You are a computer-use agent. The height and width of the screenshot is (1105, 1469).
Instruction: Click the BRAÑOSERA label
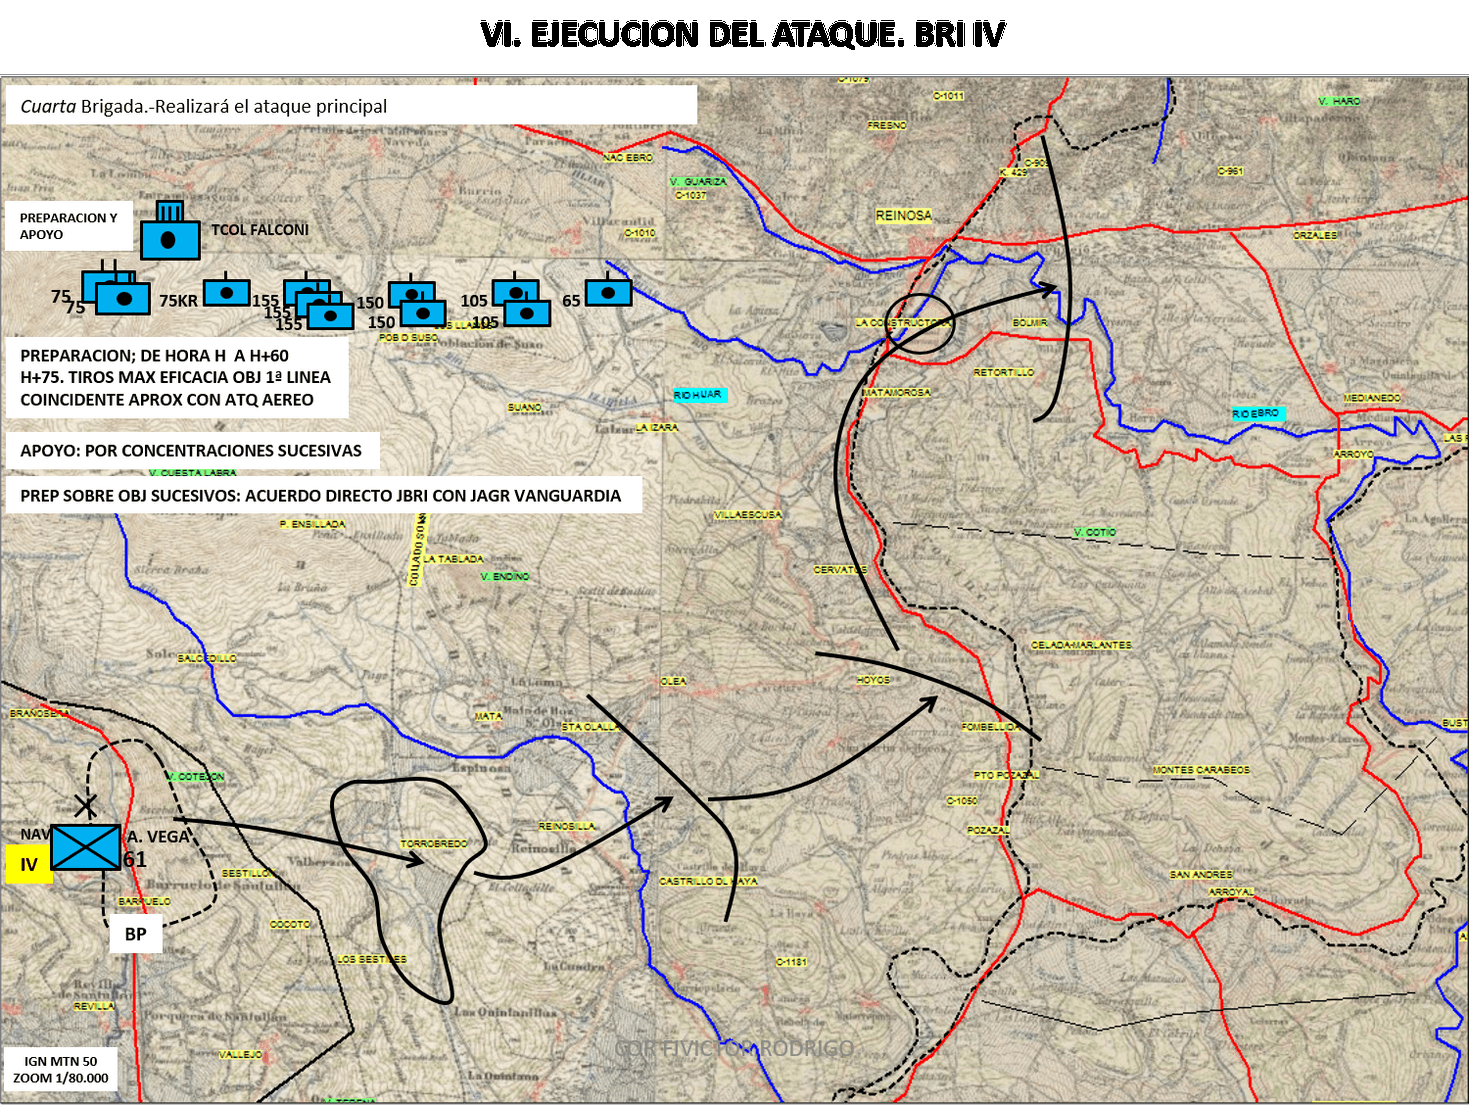coord(40,714)
